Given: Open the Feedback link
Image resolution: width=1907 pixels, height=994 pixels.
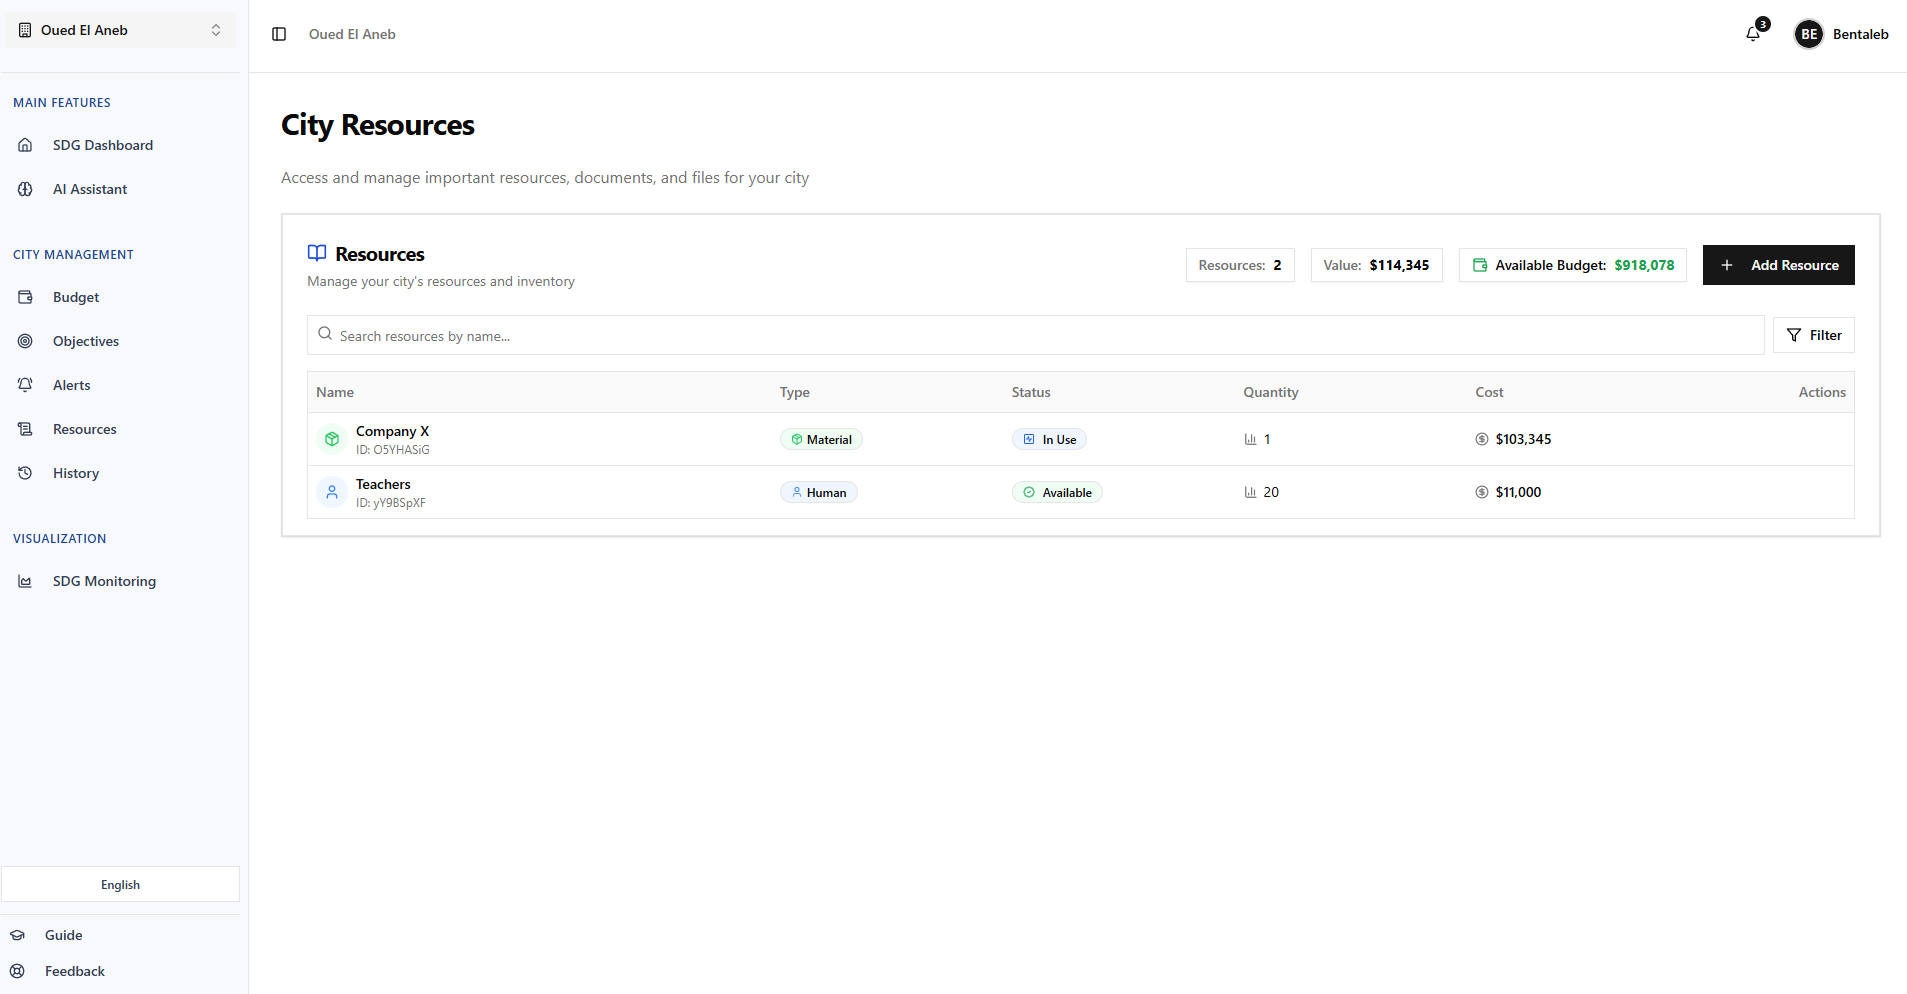Looking at the screenshot, I should click(73, 970).
